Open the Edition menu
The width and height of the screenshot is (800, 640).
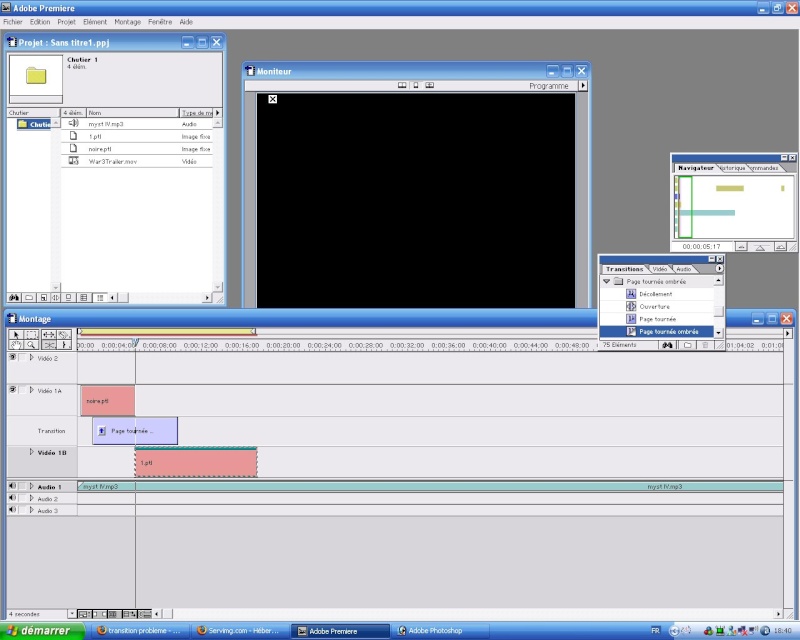click(40, 22)
